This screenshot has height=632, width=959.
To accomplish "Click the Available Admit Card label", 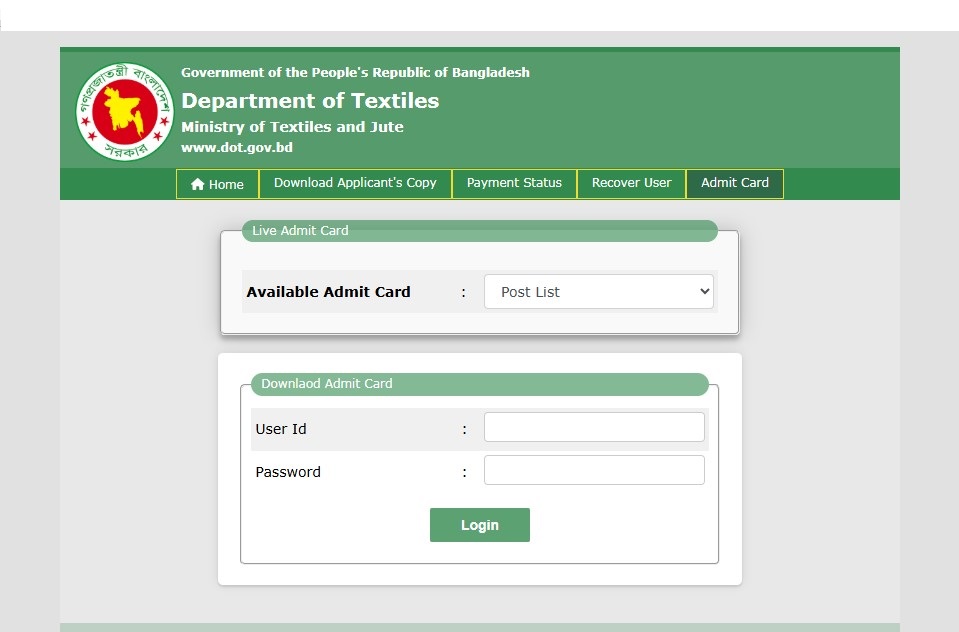I will pos(328,292).
